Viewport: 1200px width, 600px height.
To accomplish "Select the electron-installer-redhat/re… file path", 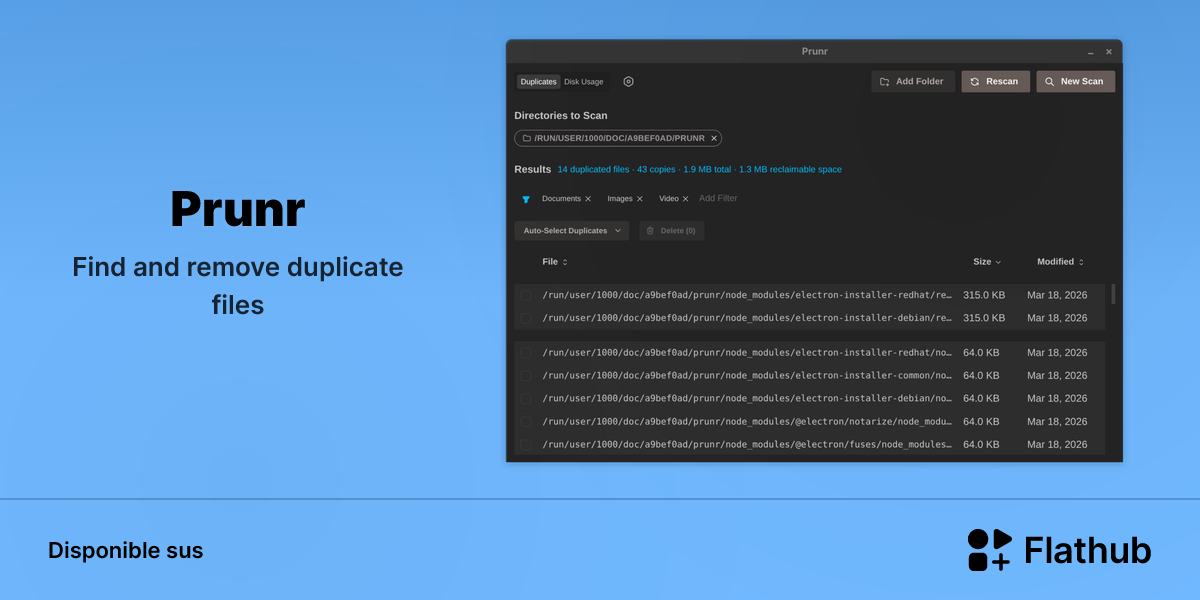I will 747,295.
